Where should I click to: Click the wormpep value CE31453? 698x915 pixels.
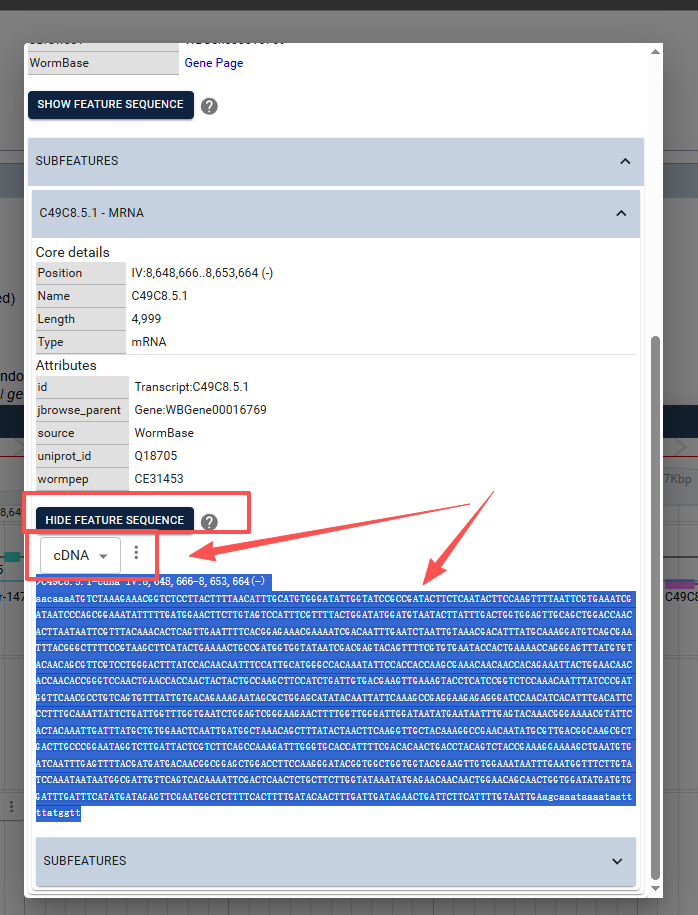155,479
